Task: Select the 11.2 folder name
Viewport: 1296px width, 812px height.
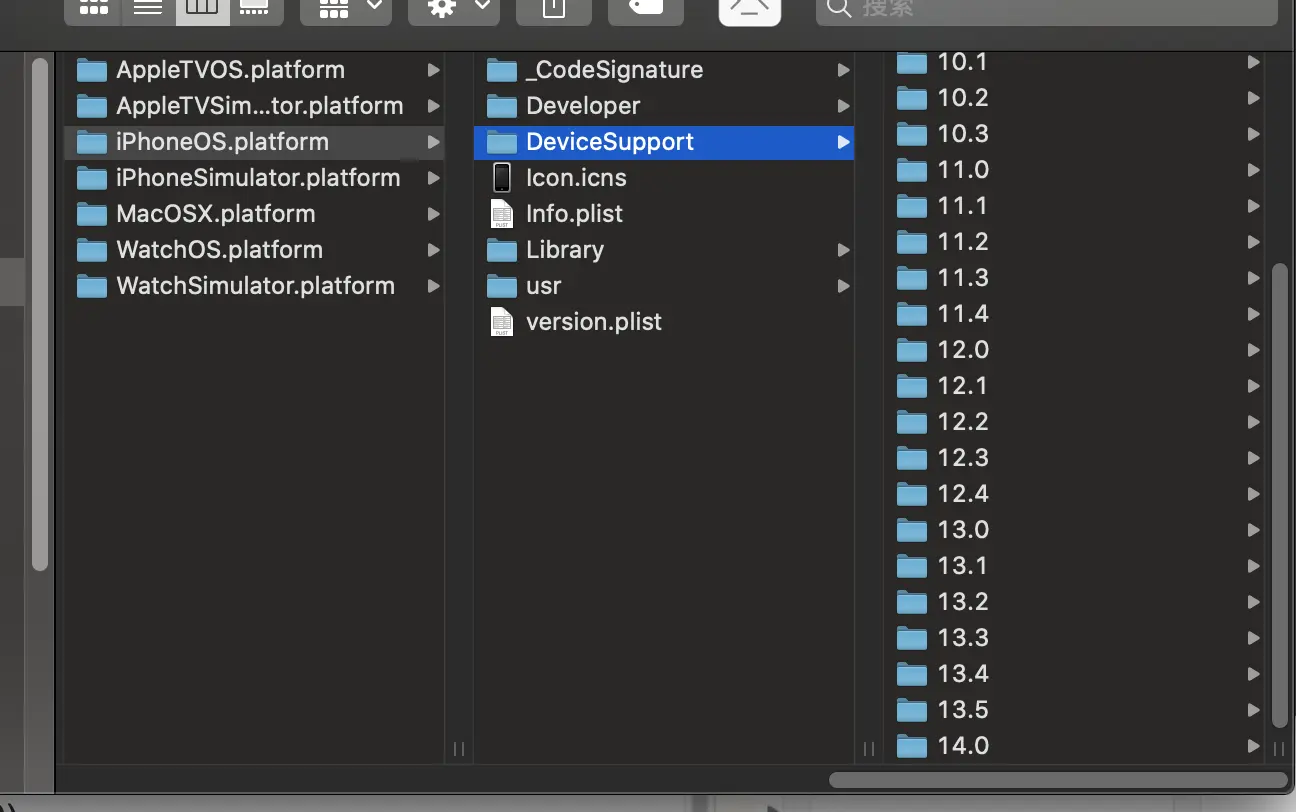Action: (x=963, y=242)
